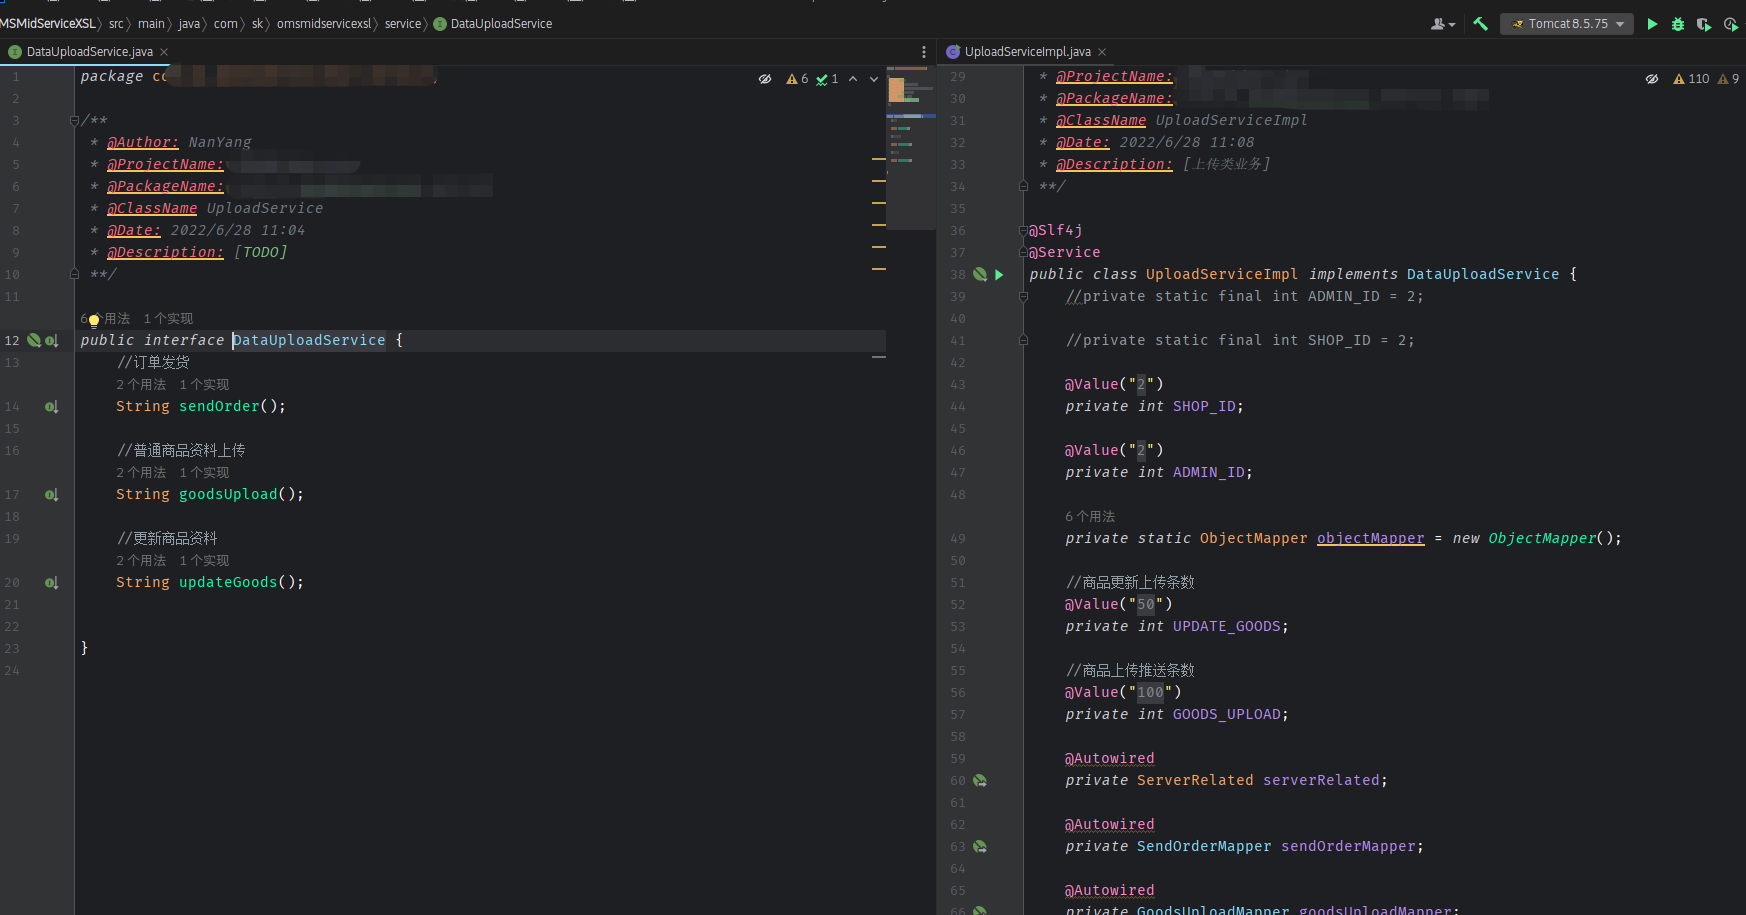Open the code-with-me users dropdown
The height and width of the screenshot is (915, 1746).
[1443, 24]
